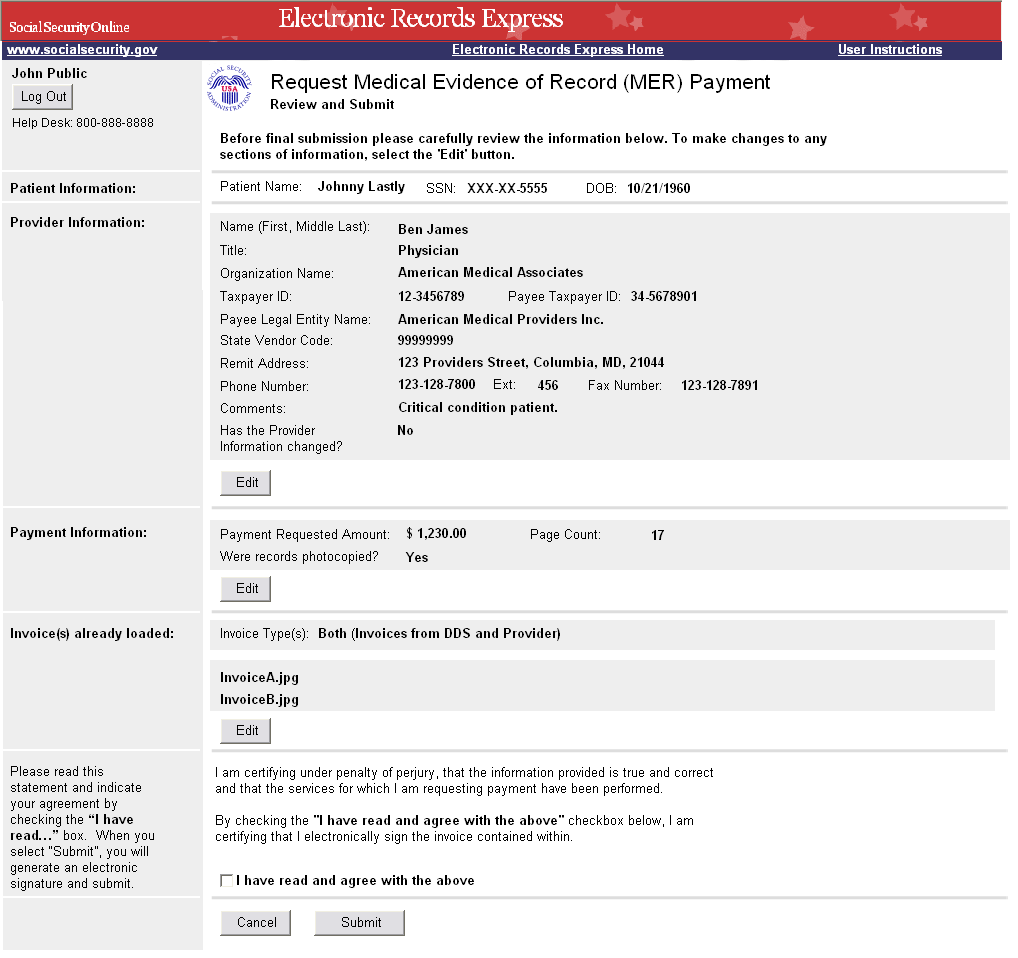
Task: Edit the Provider Information section
Action: 245,483
